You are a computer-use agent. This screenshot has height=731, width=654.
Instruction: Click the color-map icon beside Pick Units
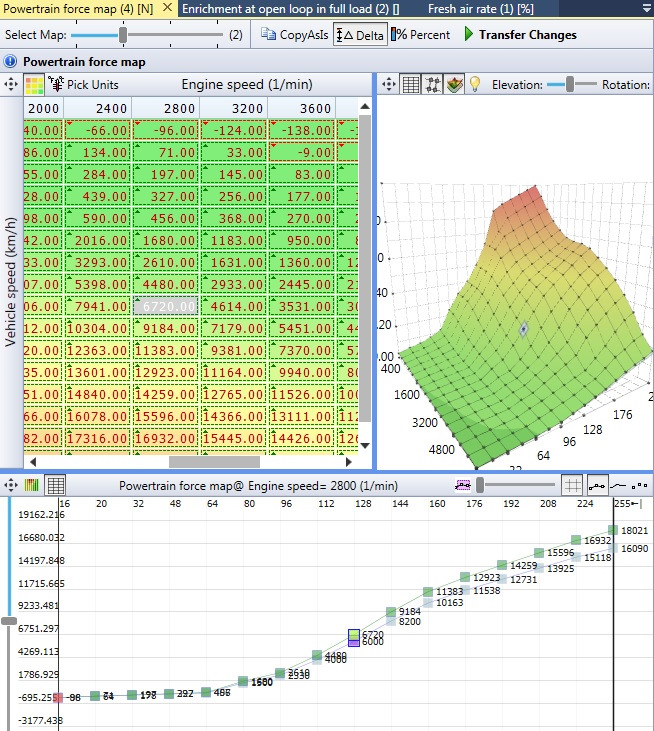coord(34,85)
